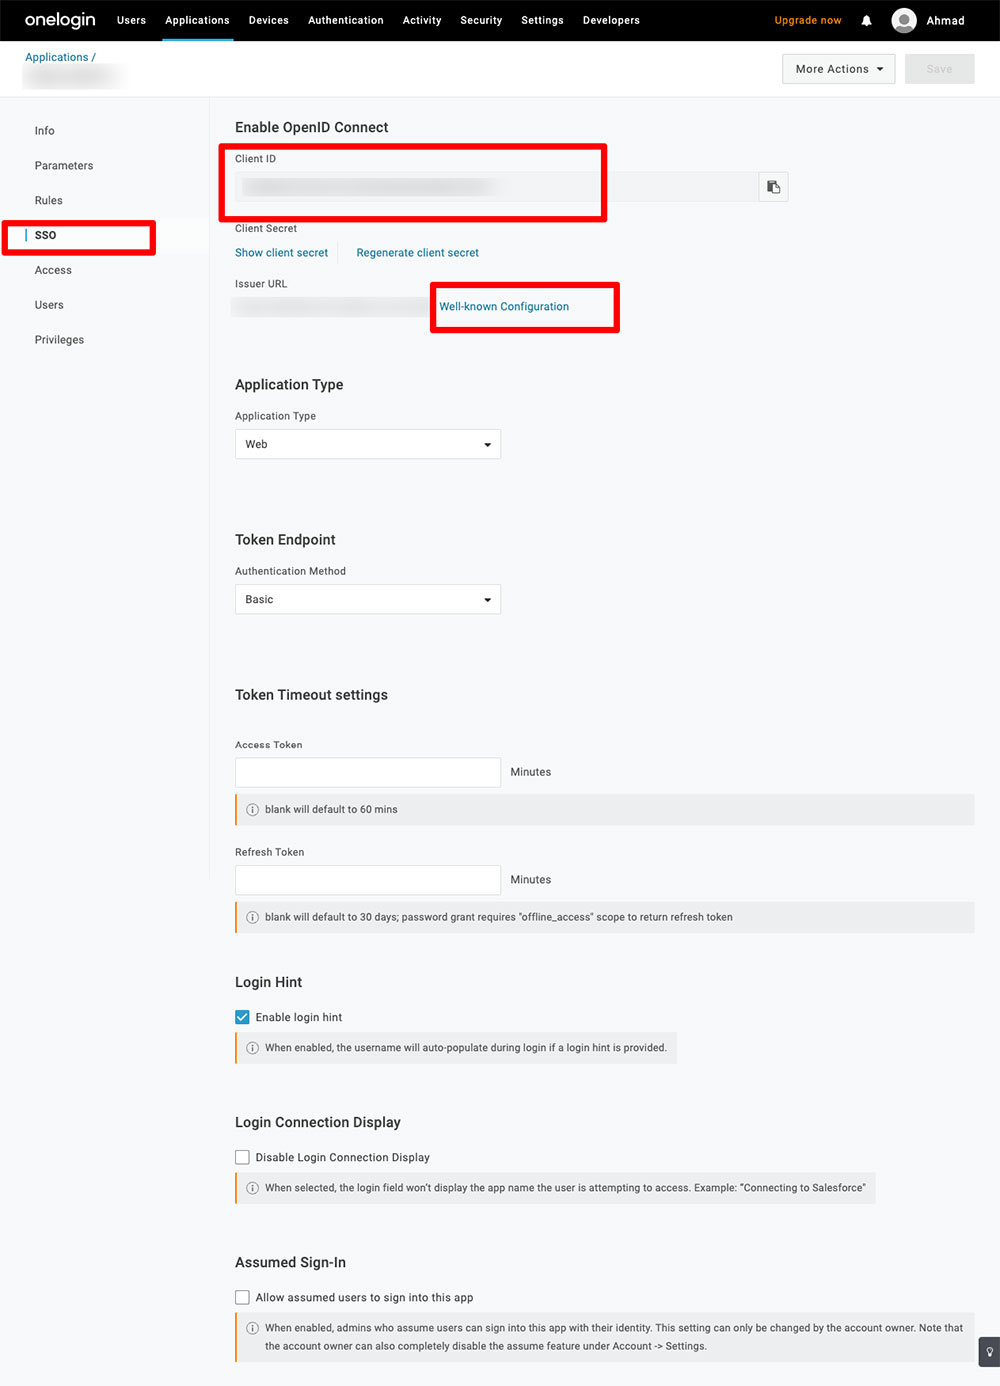This screenshot has width=1000, height=1386.
Task: Open the Security menu
Action: pos(481,20)
